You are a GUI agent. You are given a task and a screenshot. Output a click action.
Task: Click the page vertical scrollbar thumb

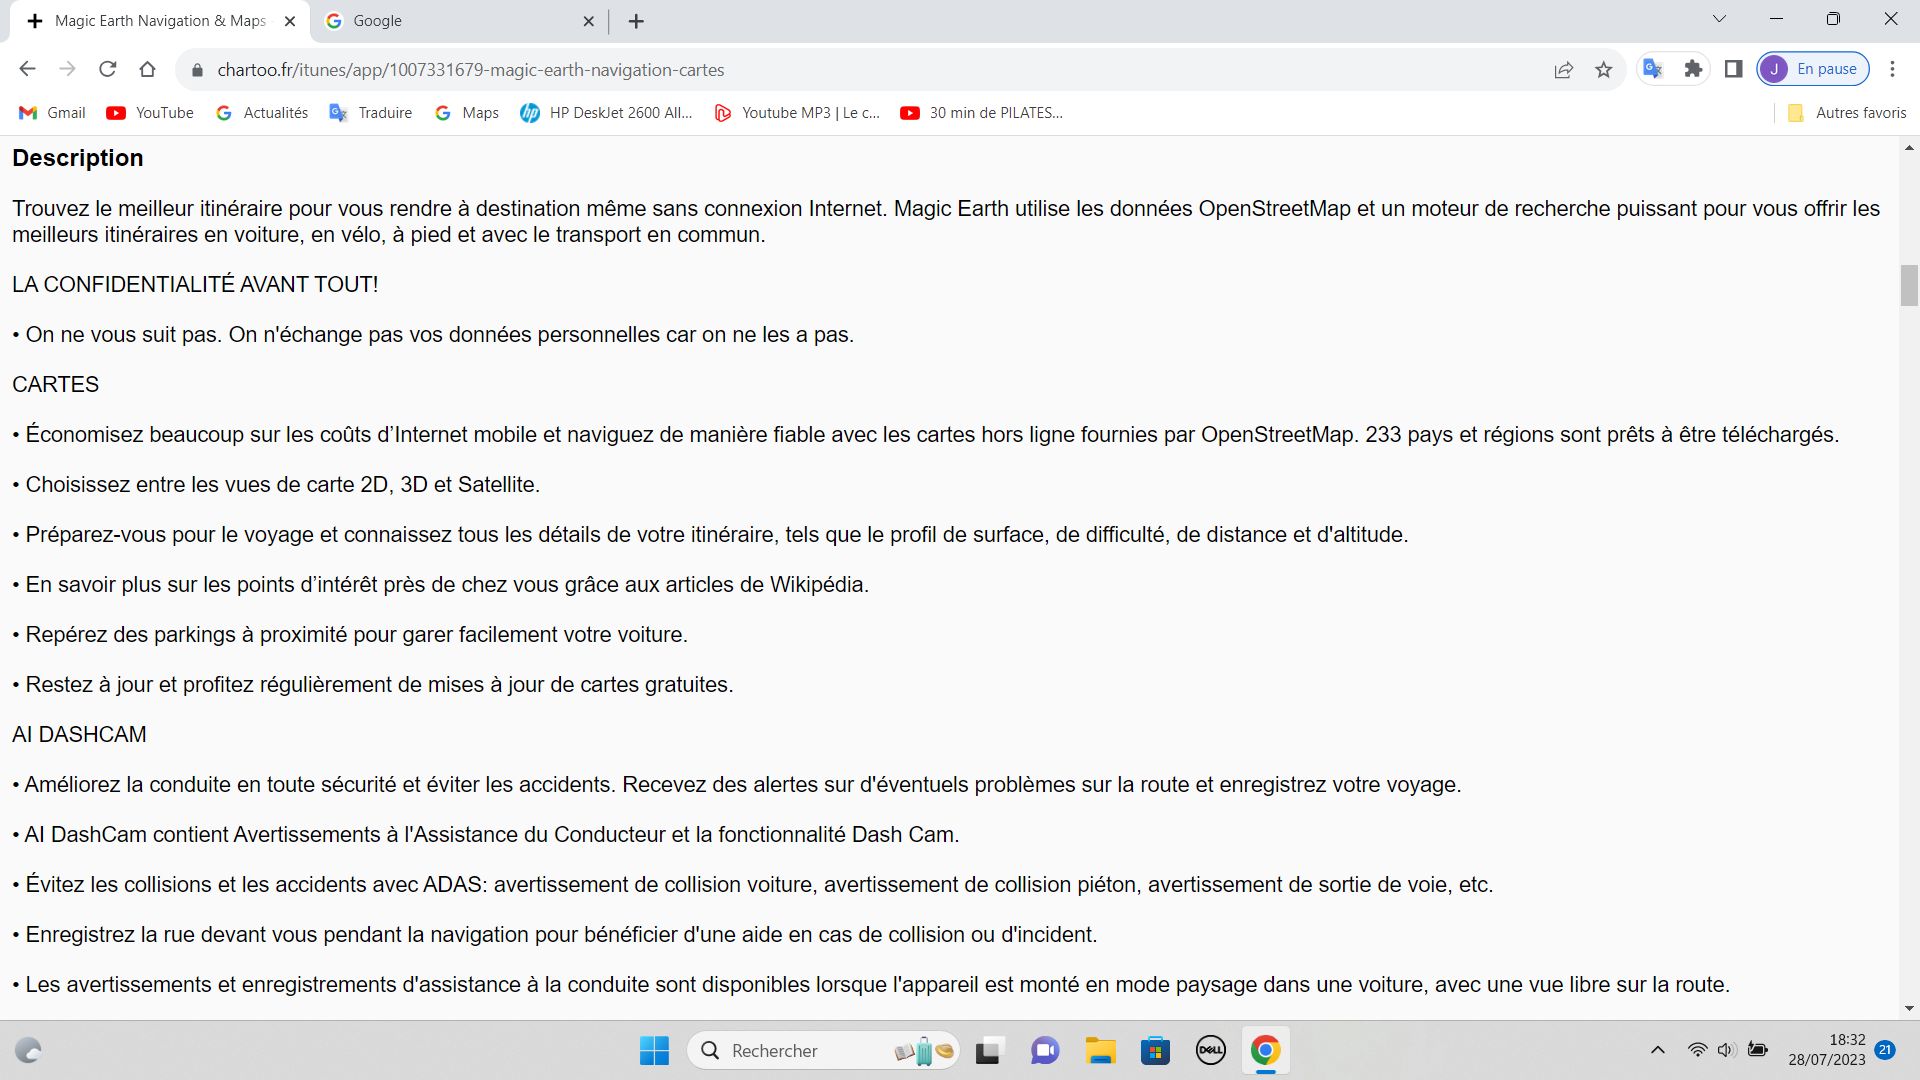coord(1909,285)
